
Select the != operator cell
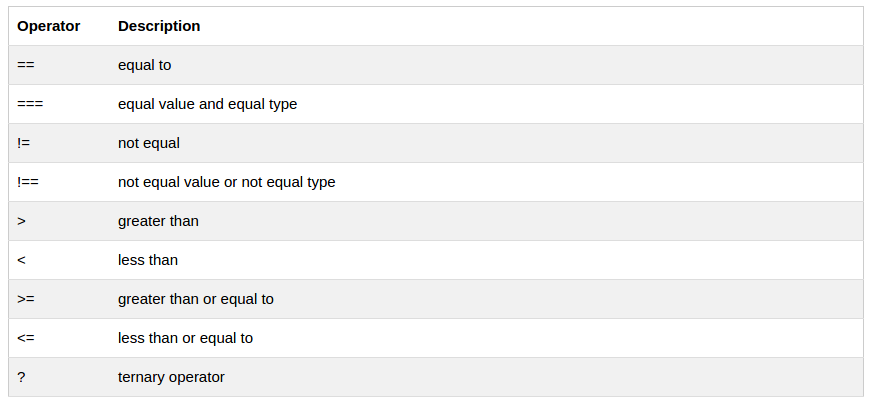click(24, 143)
